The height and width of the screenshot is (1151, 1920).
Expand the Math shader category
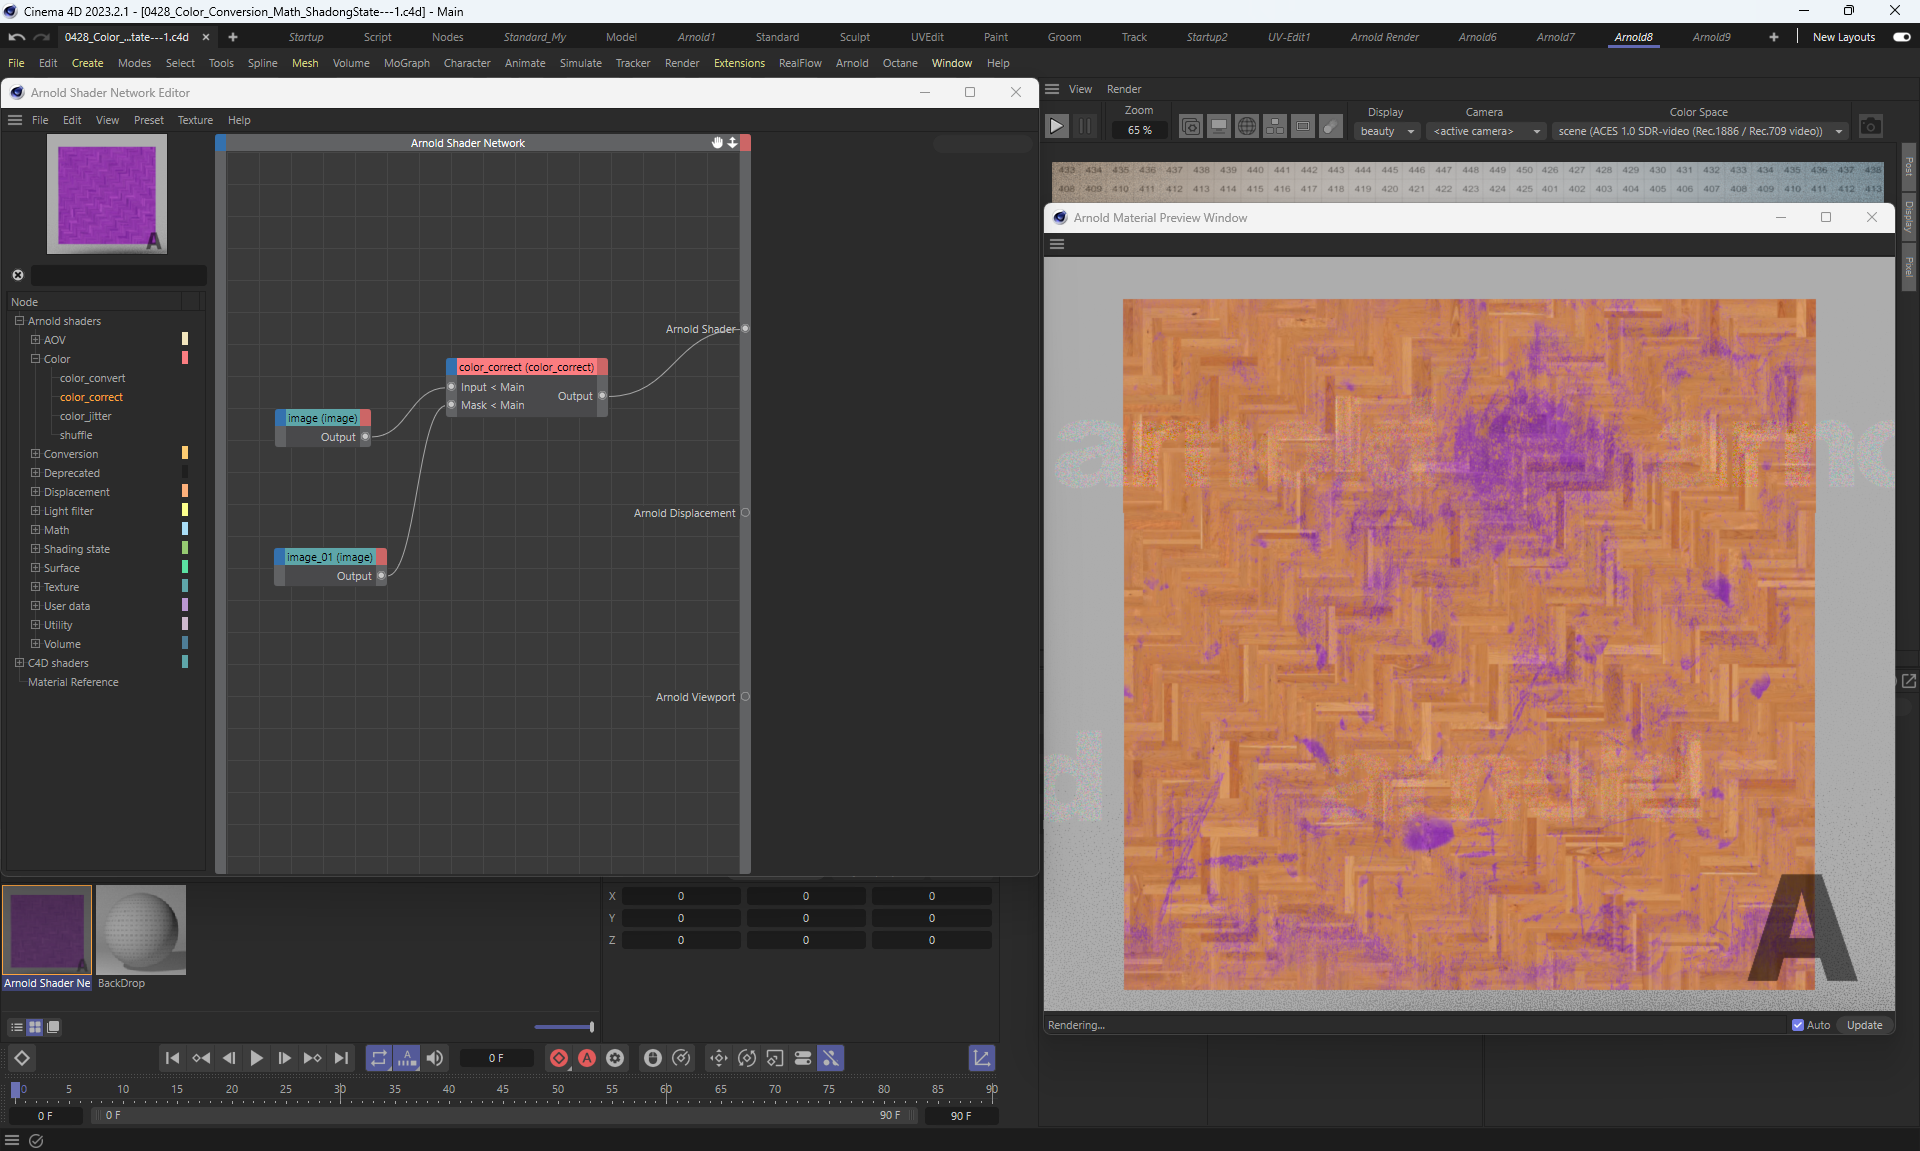tap(36, 530)
